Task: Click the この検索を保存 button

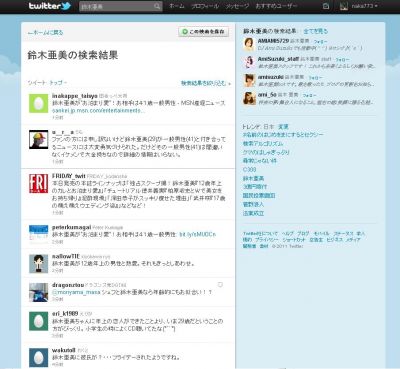Action: (204, 32)
